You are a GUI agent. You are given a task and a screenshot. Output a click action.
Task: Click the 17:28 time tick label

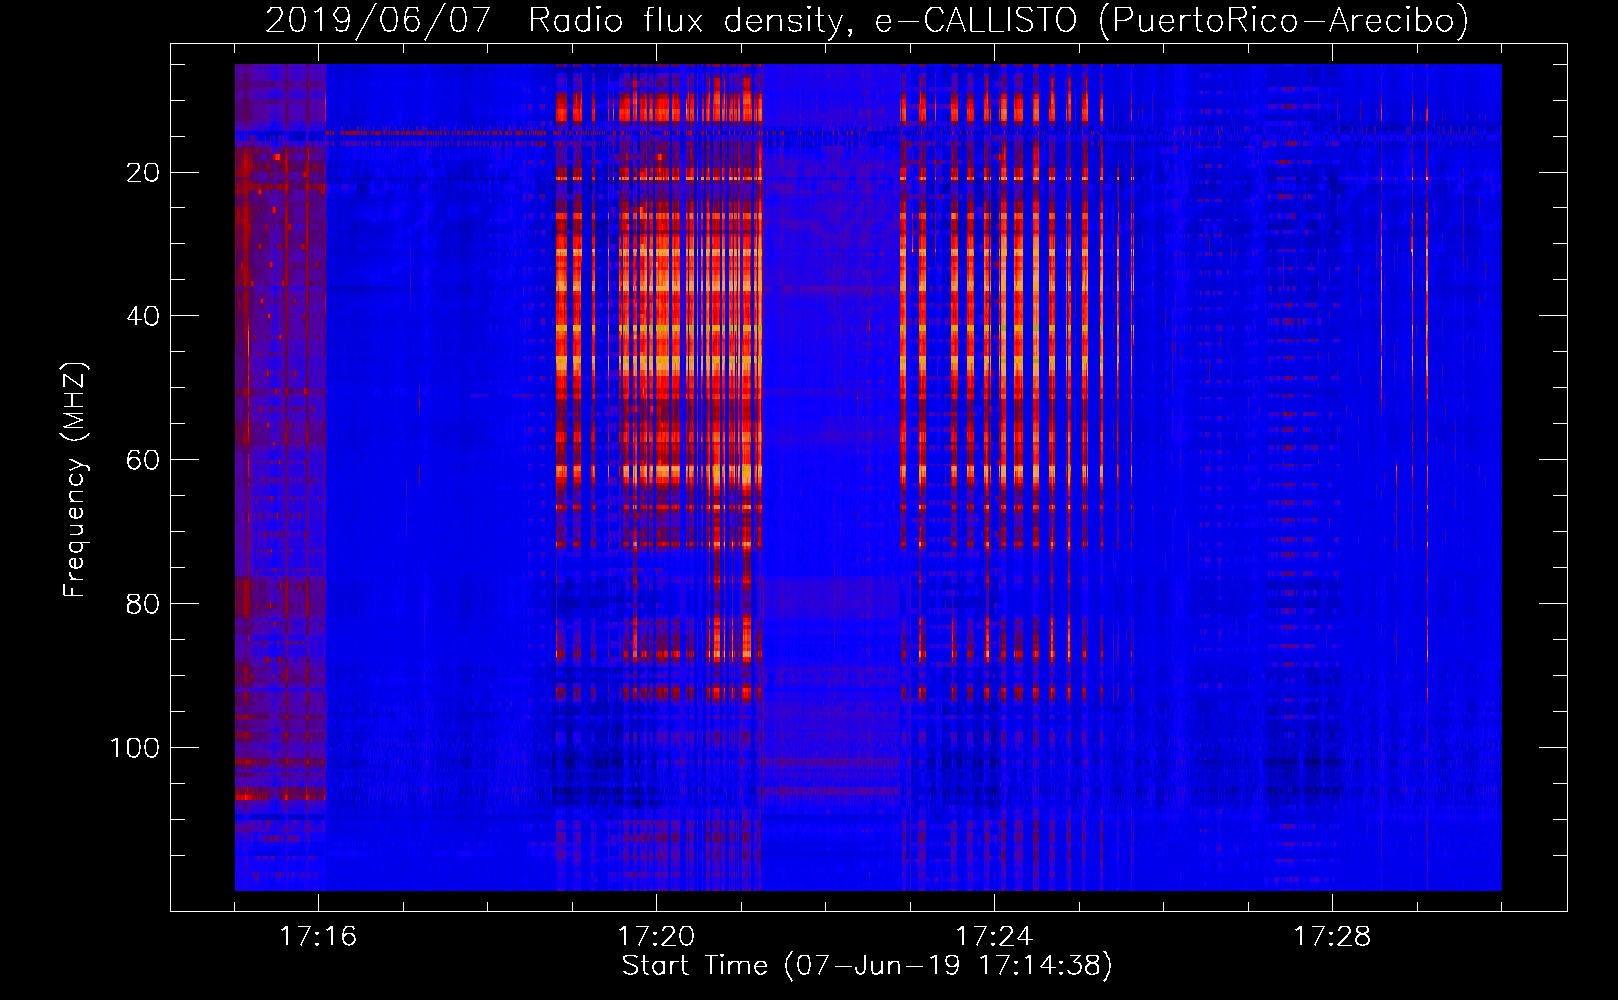[x=1332, y=937]
